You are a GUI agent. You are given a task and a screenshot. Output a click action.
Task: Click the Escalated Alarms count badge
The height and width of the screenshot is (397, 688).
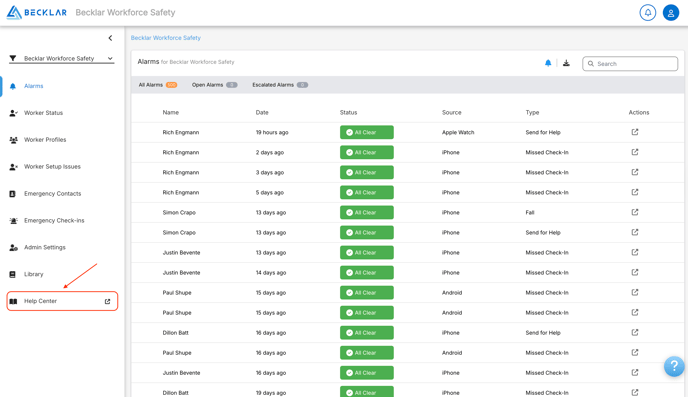(302, 85)
